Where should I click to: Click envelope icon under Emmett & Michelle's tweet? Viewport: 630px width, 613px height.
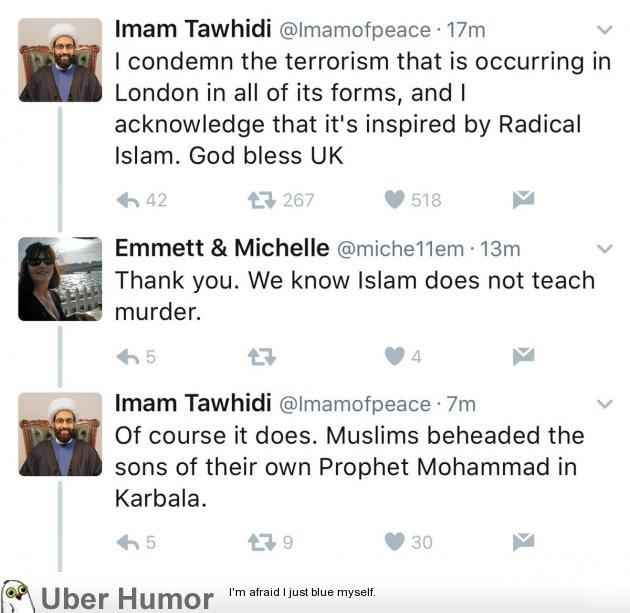(524, 356)
